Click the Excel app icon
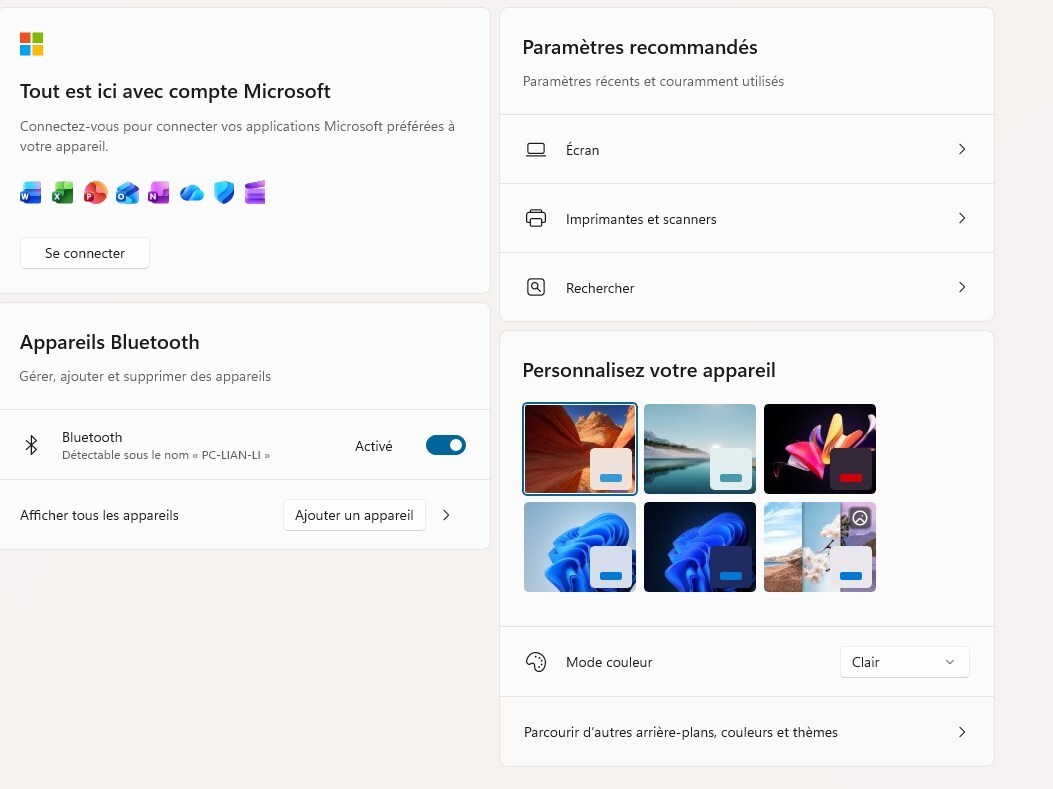The height and width of the screenshot is (789, 1053). [63, 193]
